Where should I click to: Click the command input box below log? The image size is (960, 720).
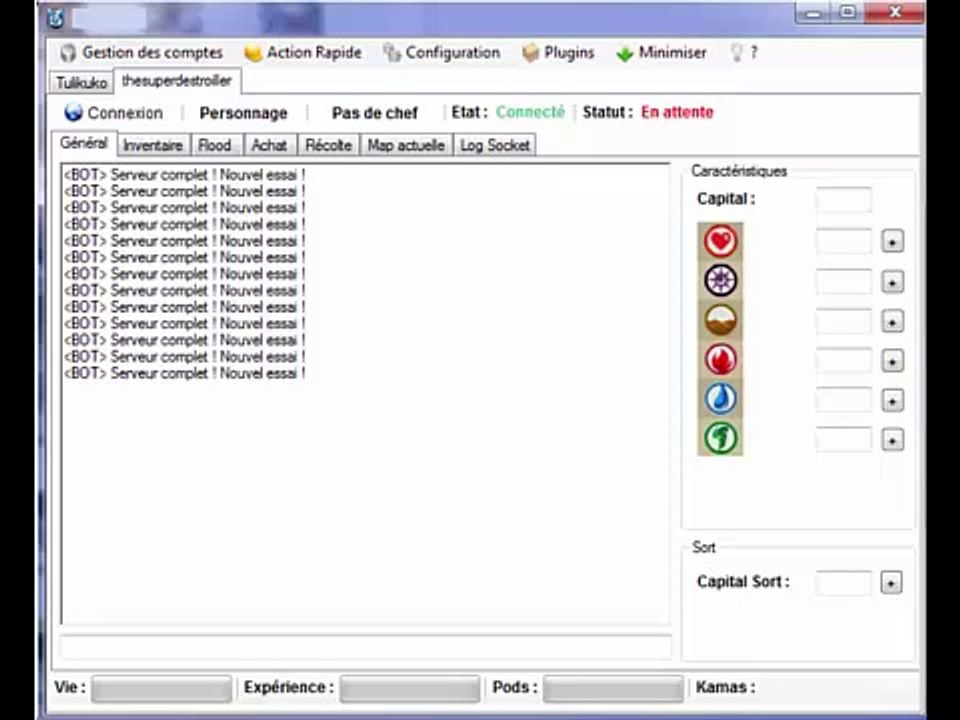(x=366, y=647)
